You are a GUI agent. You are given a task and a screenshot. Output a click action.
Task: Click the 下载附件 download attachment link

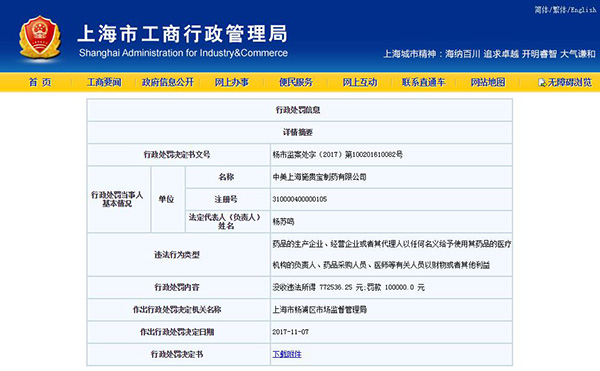(287, 354)
